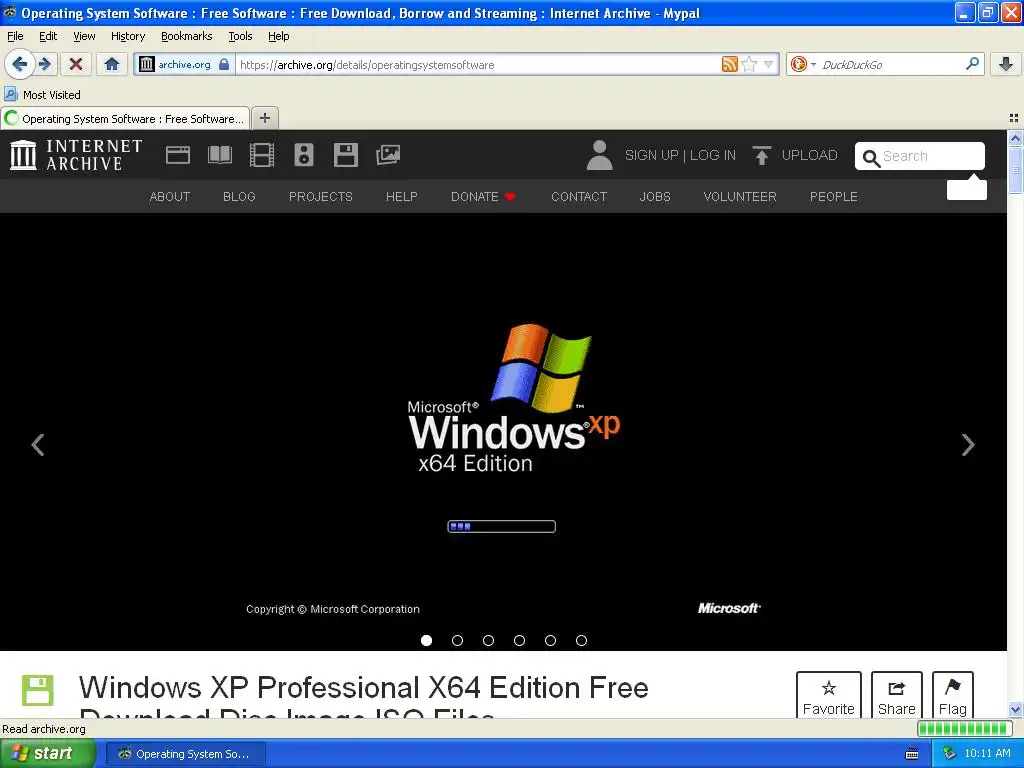The width and height of the screenshot is (1024, 768).
Task: Click into the Internet Archive Search field
Action: (920, 156)
